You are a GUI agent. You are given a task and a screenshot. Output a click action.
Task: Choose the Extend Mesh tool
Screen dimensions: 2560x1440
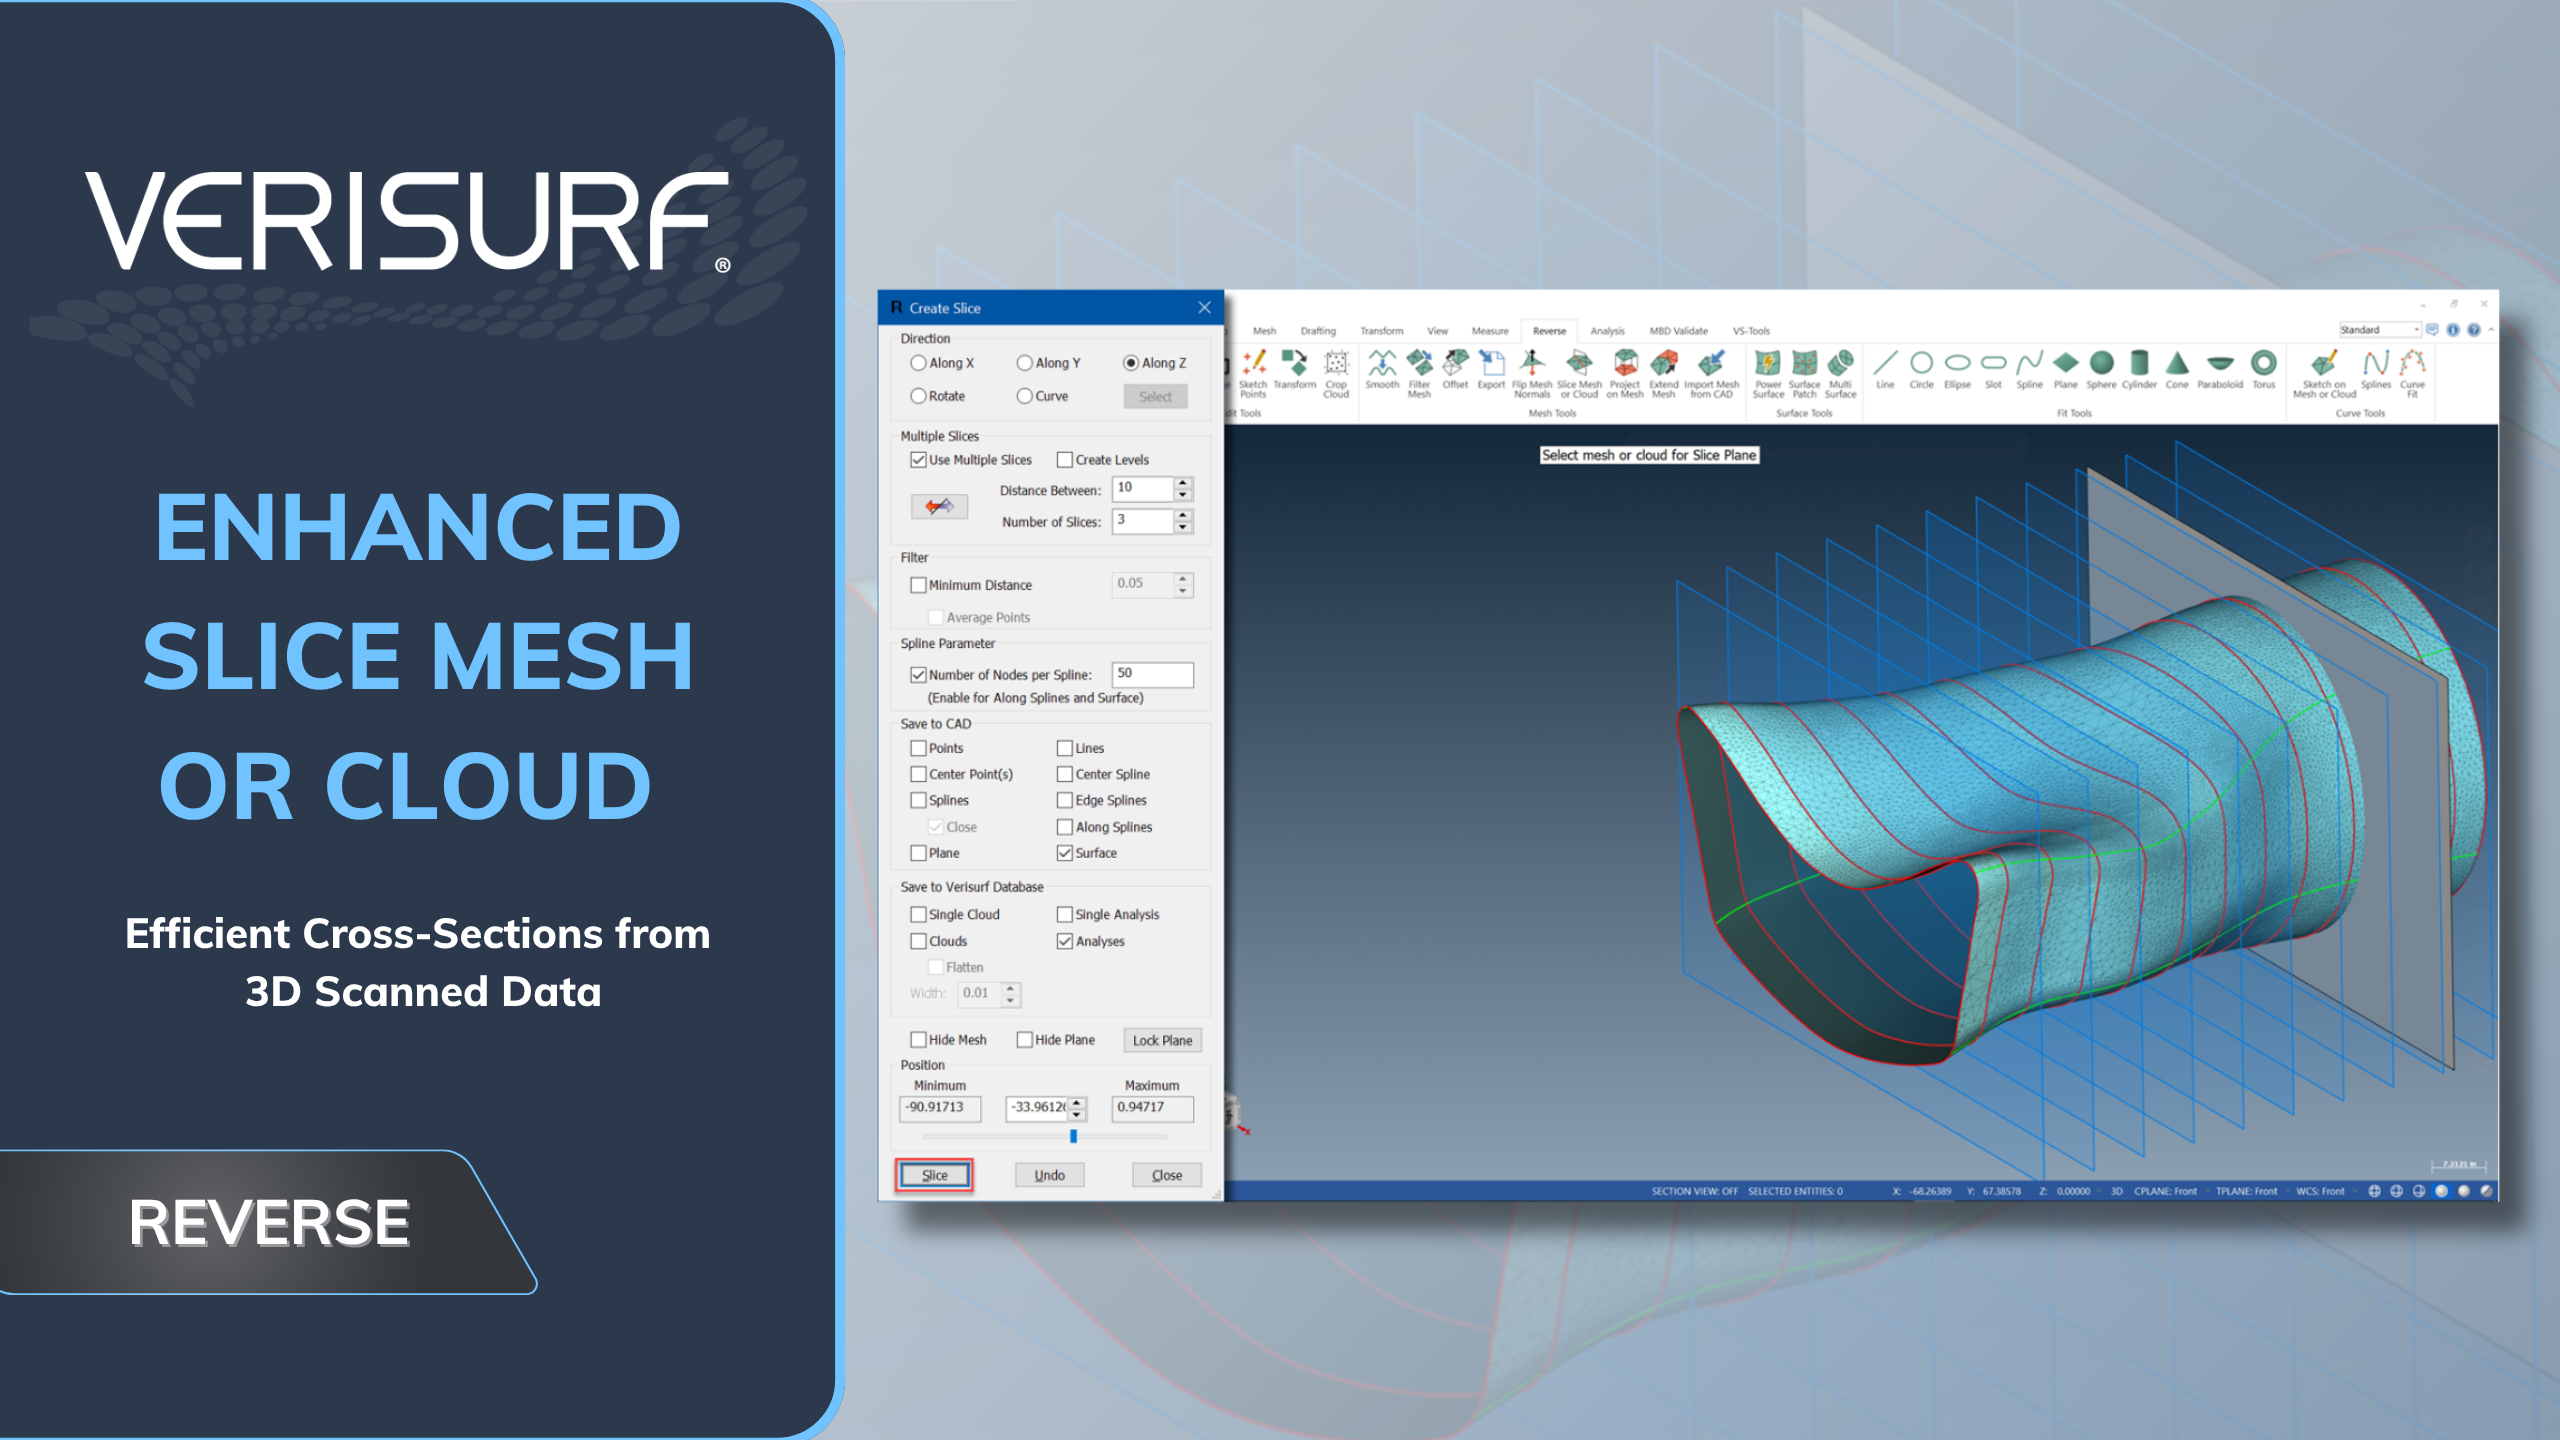pyautogui.click(x=1664, y=373)
